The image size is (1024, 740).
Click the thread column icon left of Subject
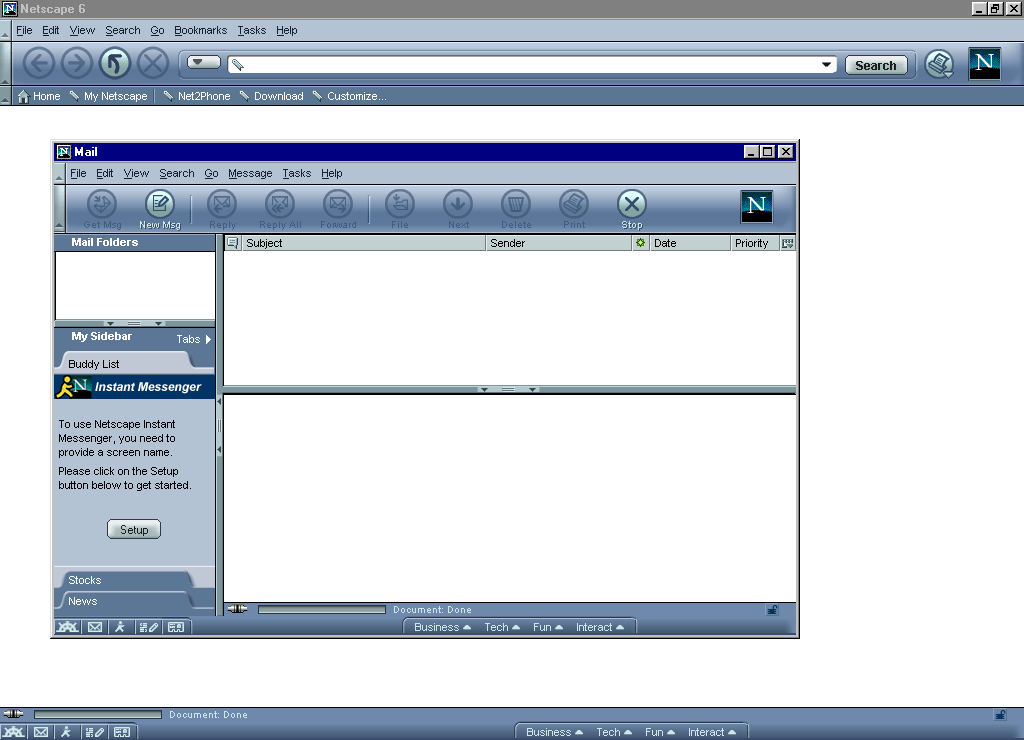click(x=232, y=243)
